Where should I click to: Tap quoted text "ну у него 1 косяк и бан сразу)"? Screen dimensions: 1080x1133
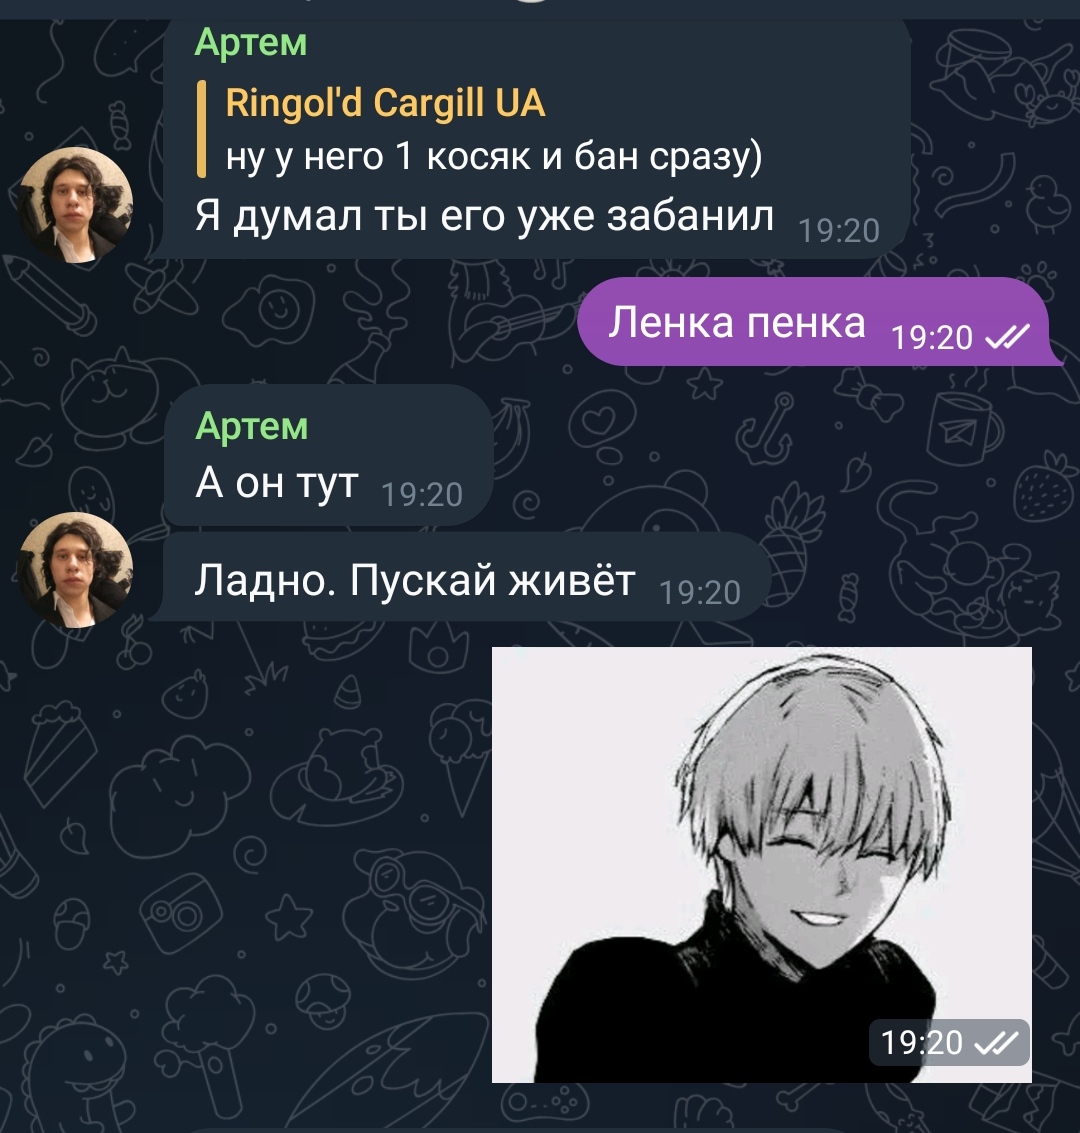tap(493, 156)
